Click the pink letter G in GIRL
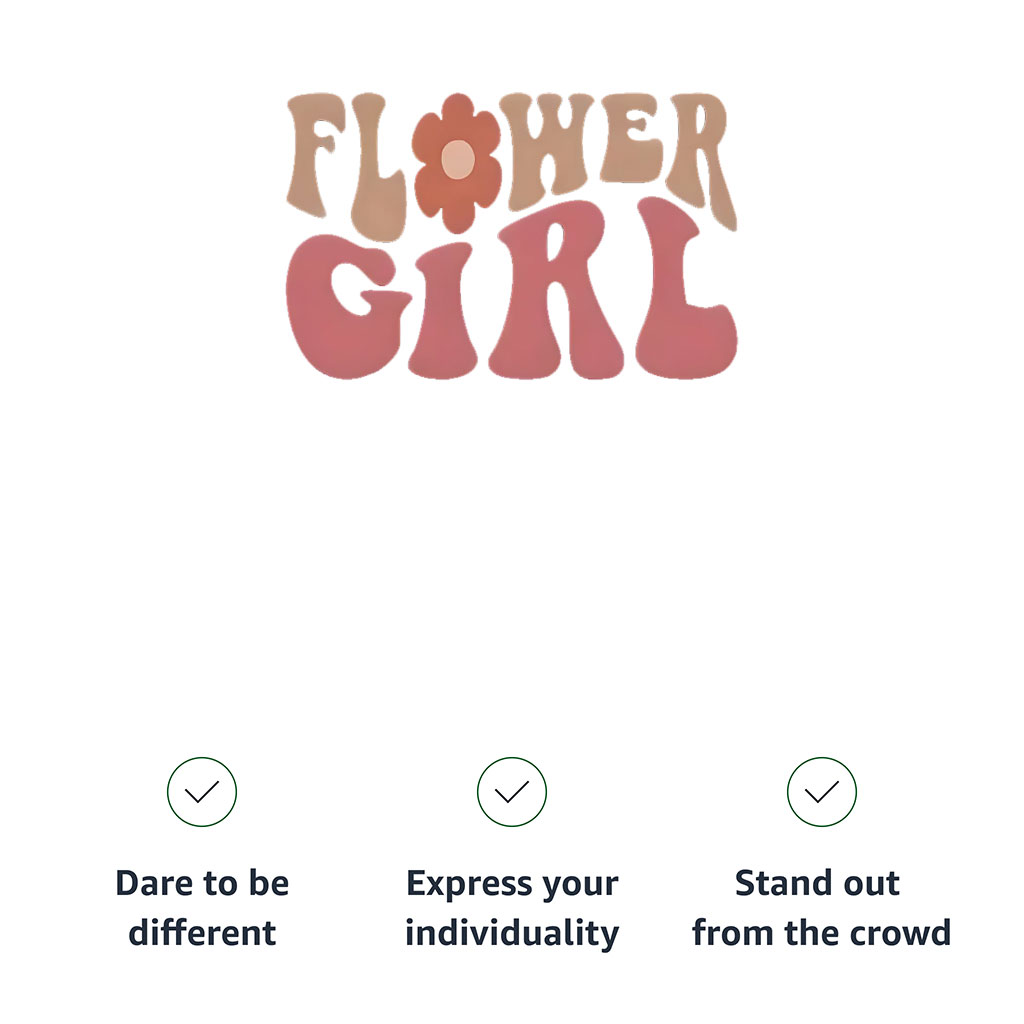The image size is (1024, 1024). (x=347, y=306)
